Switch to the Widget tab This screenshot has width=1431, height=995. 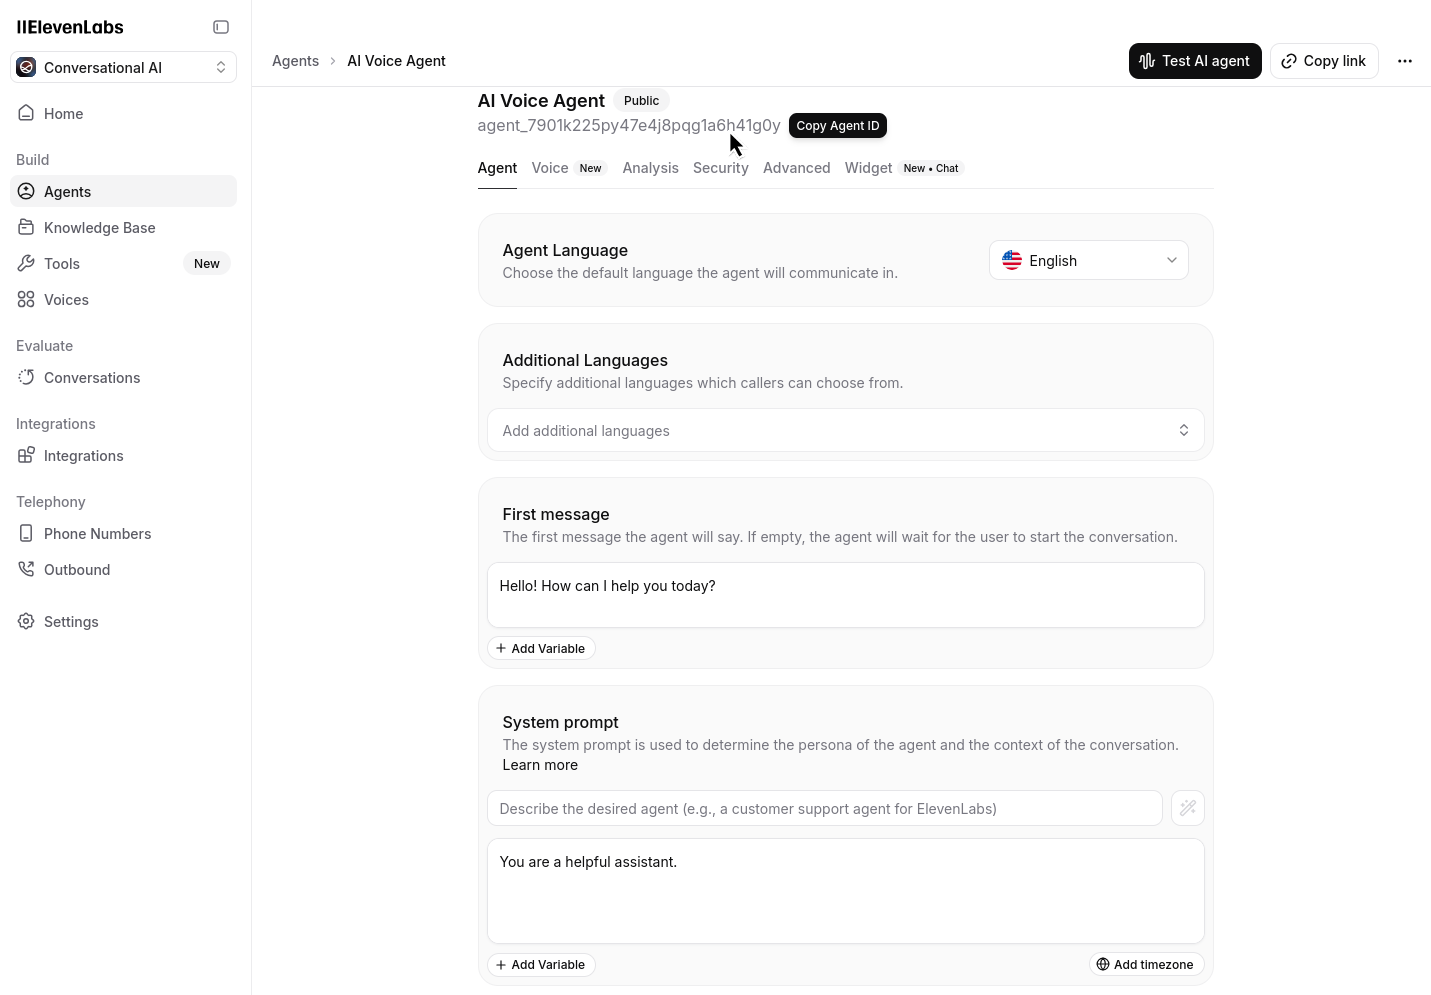(868, 168)
